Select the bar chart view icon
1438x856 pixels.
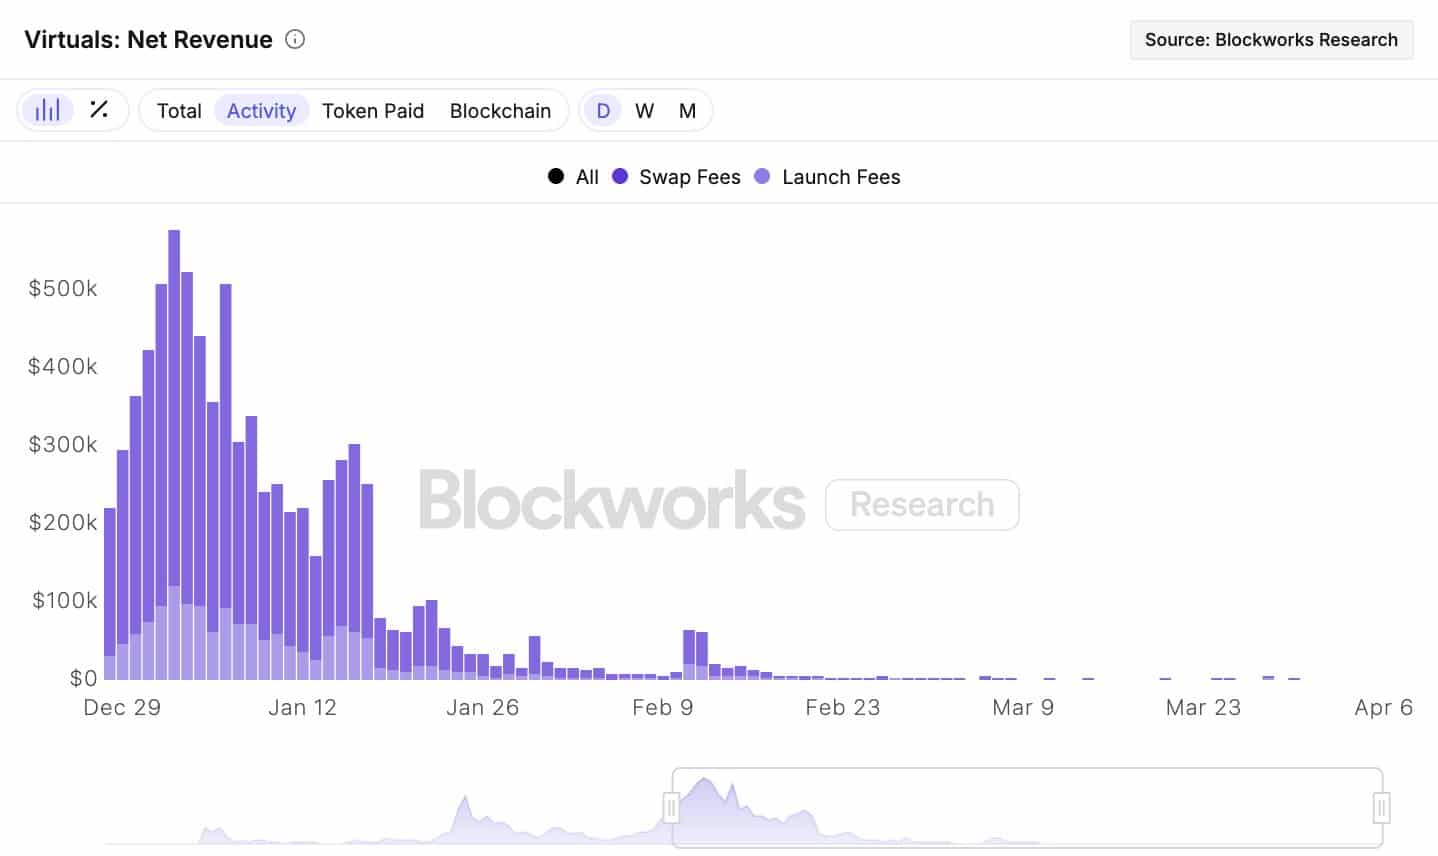point(47,110)
